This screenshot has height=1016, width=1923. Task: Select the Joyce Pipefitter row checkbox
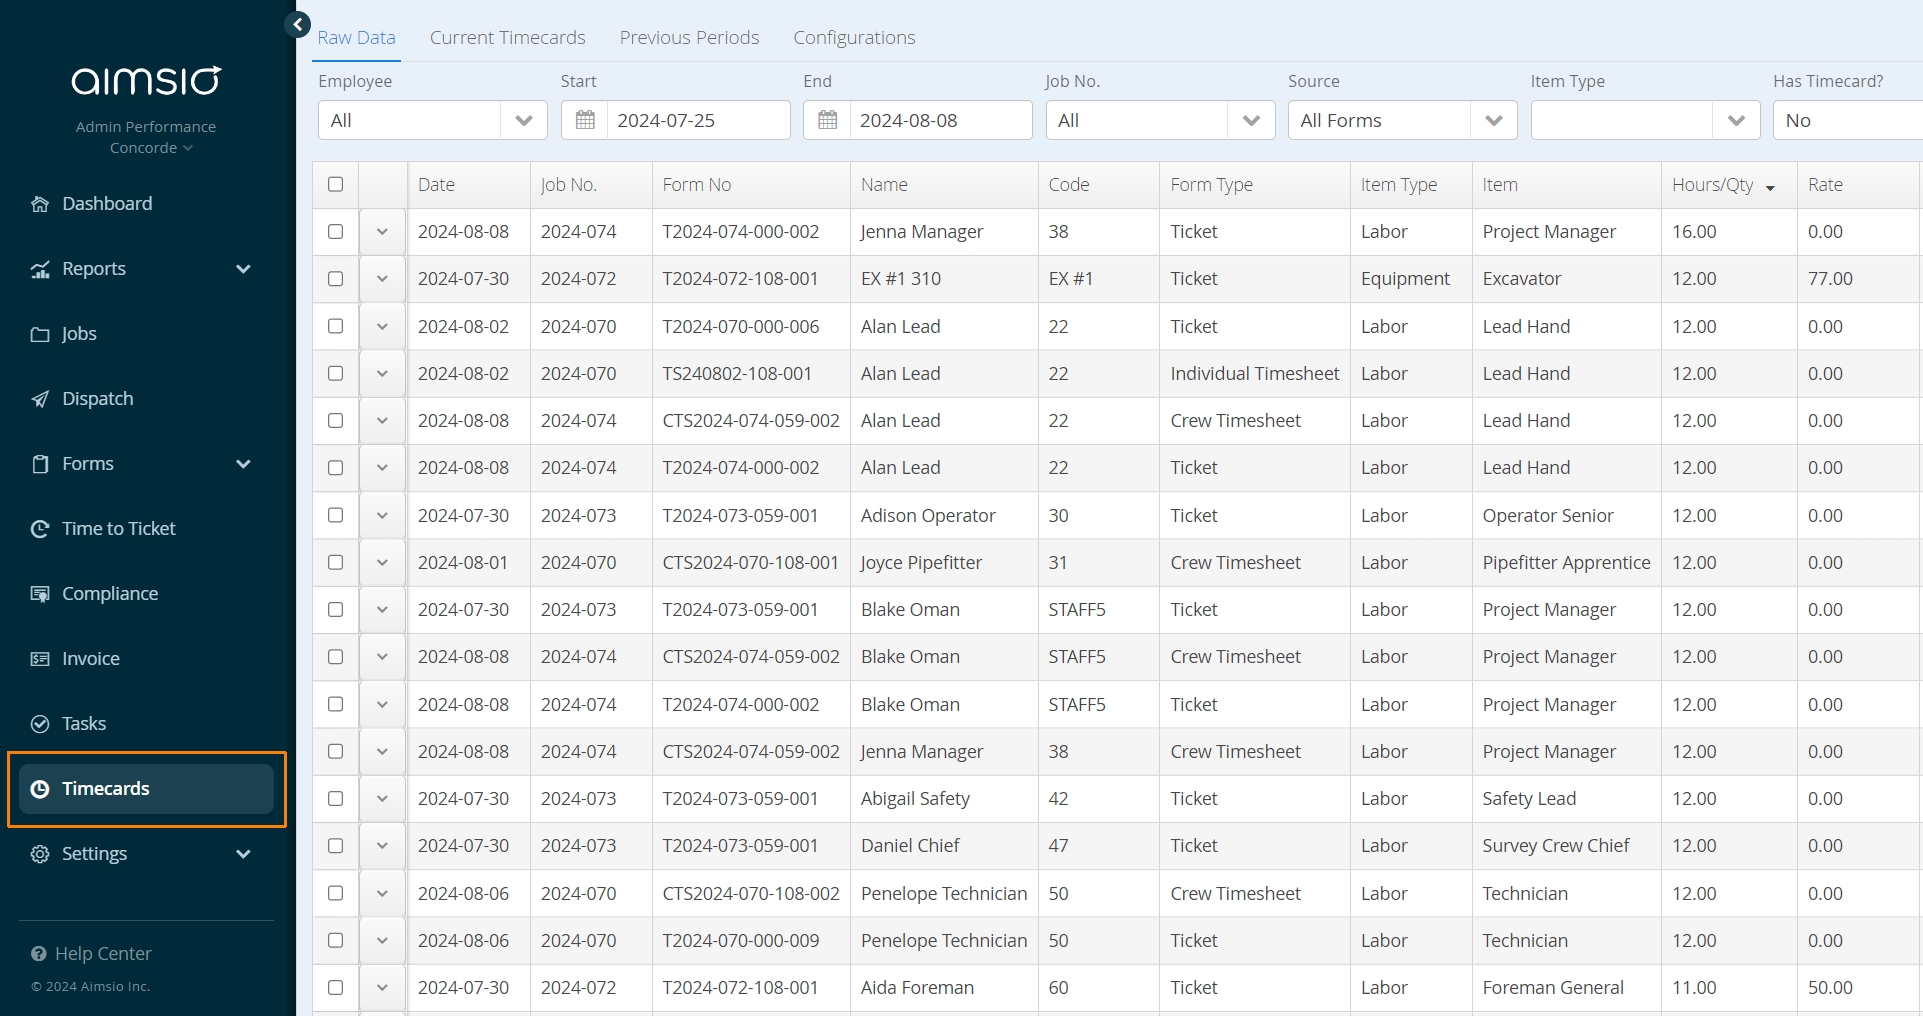coord(335,562)
